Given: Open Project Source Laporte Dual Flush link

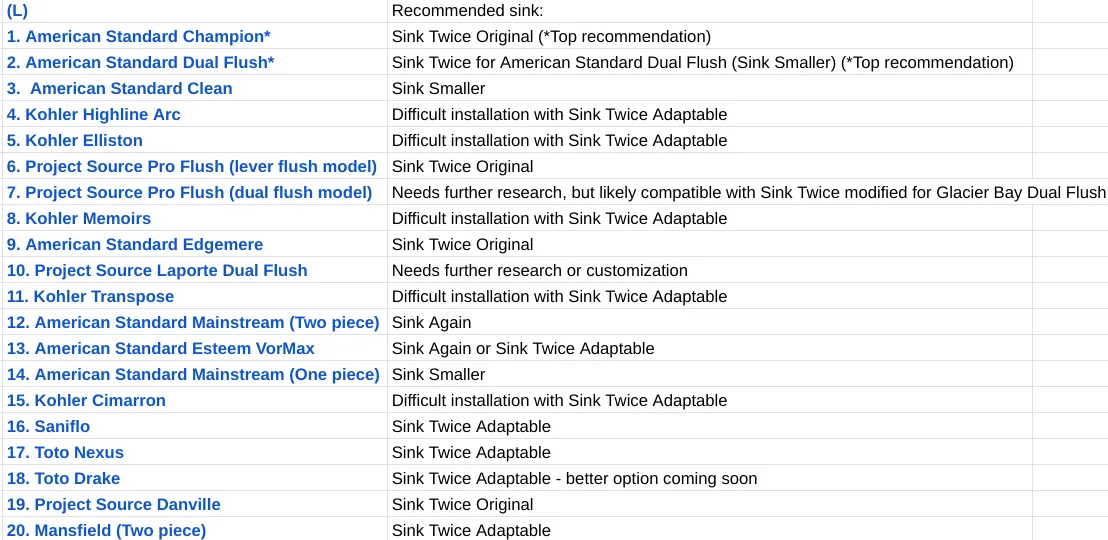Looking at the screenshot, I should click(x=157, y=271).
